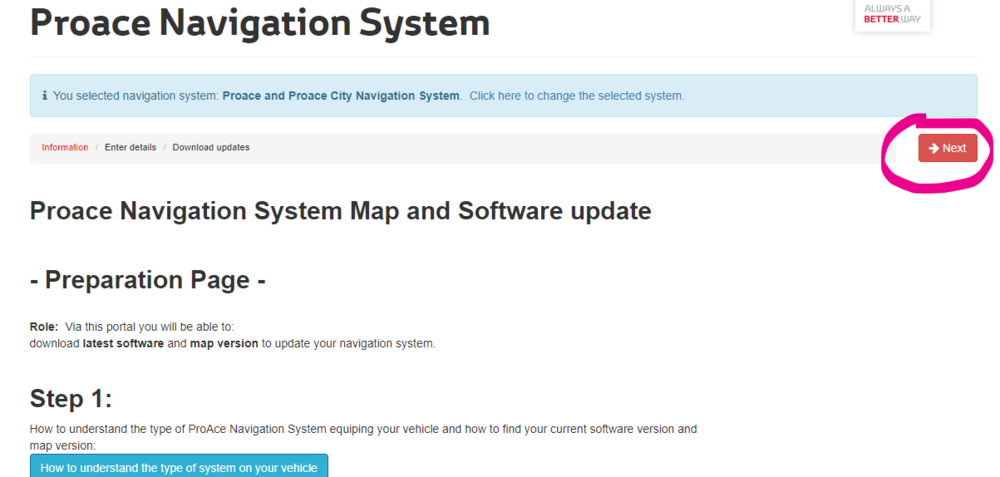Click the 'Step 1:' heading

point(71,399)
